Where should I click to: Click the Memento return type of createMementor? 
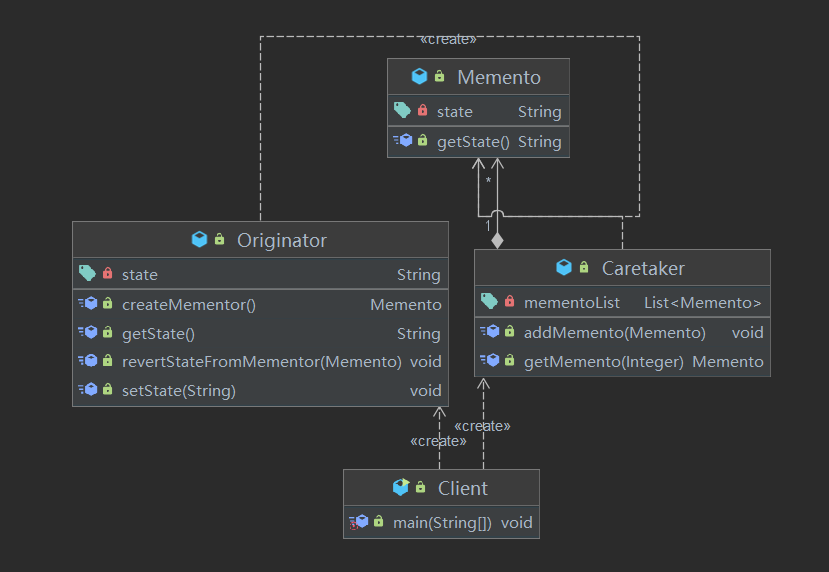(406, 305)
